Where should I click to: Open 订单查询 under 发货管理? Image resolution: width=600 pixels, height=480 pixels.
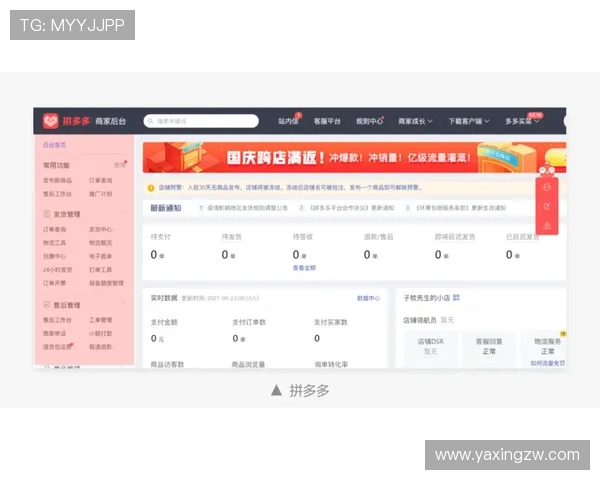[x=55, y=229]
